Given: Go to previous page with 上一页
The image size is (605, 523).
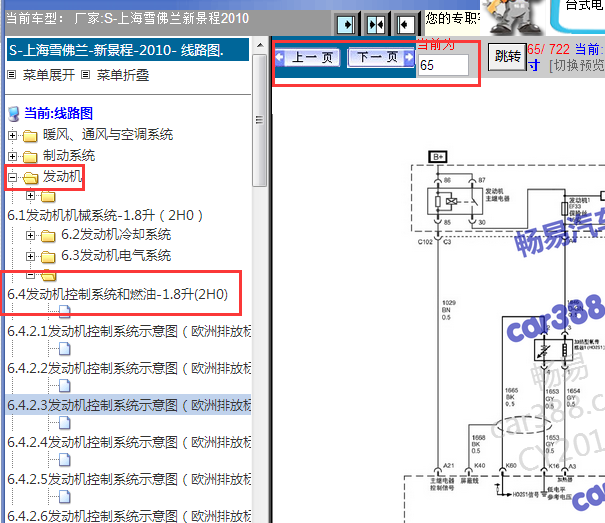Looking at the screenshot, I should 308,58.
